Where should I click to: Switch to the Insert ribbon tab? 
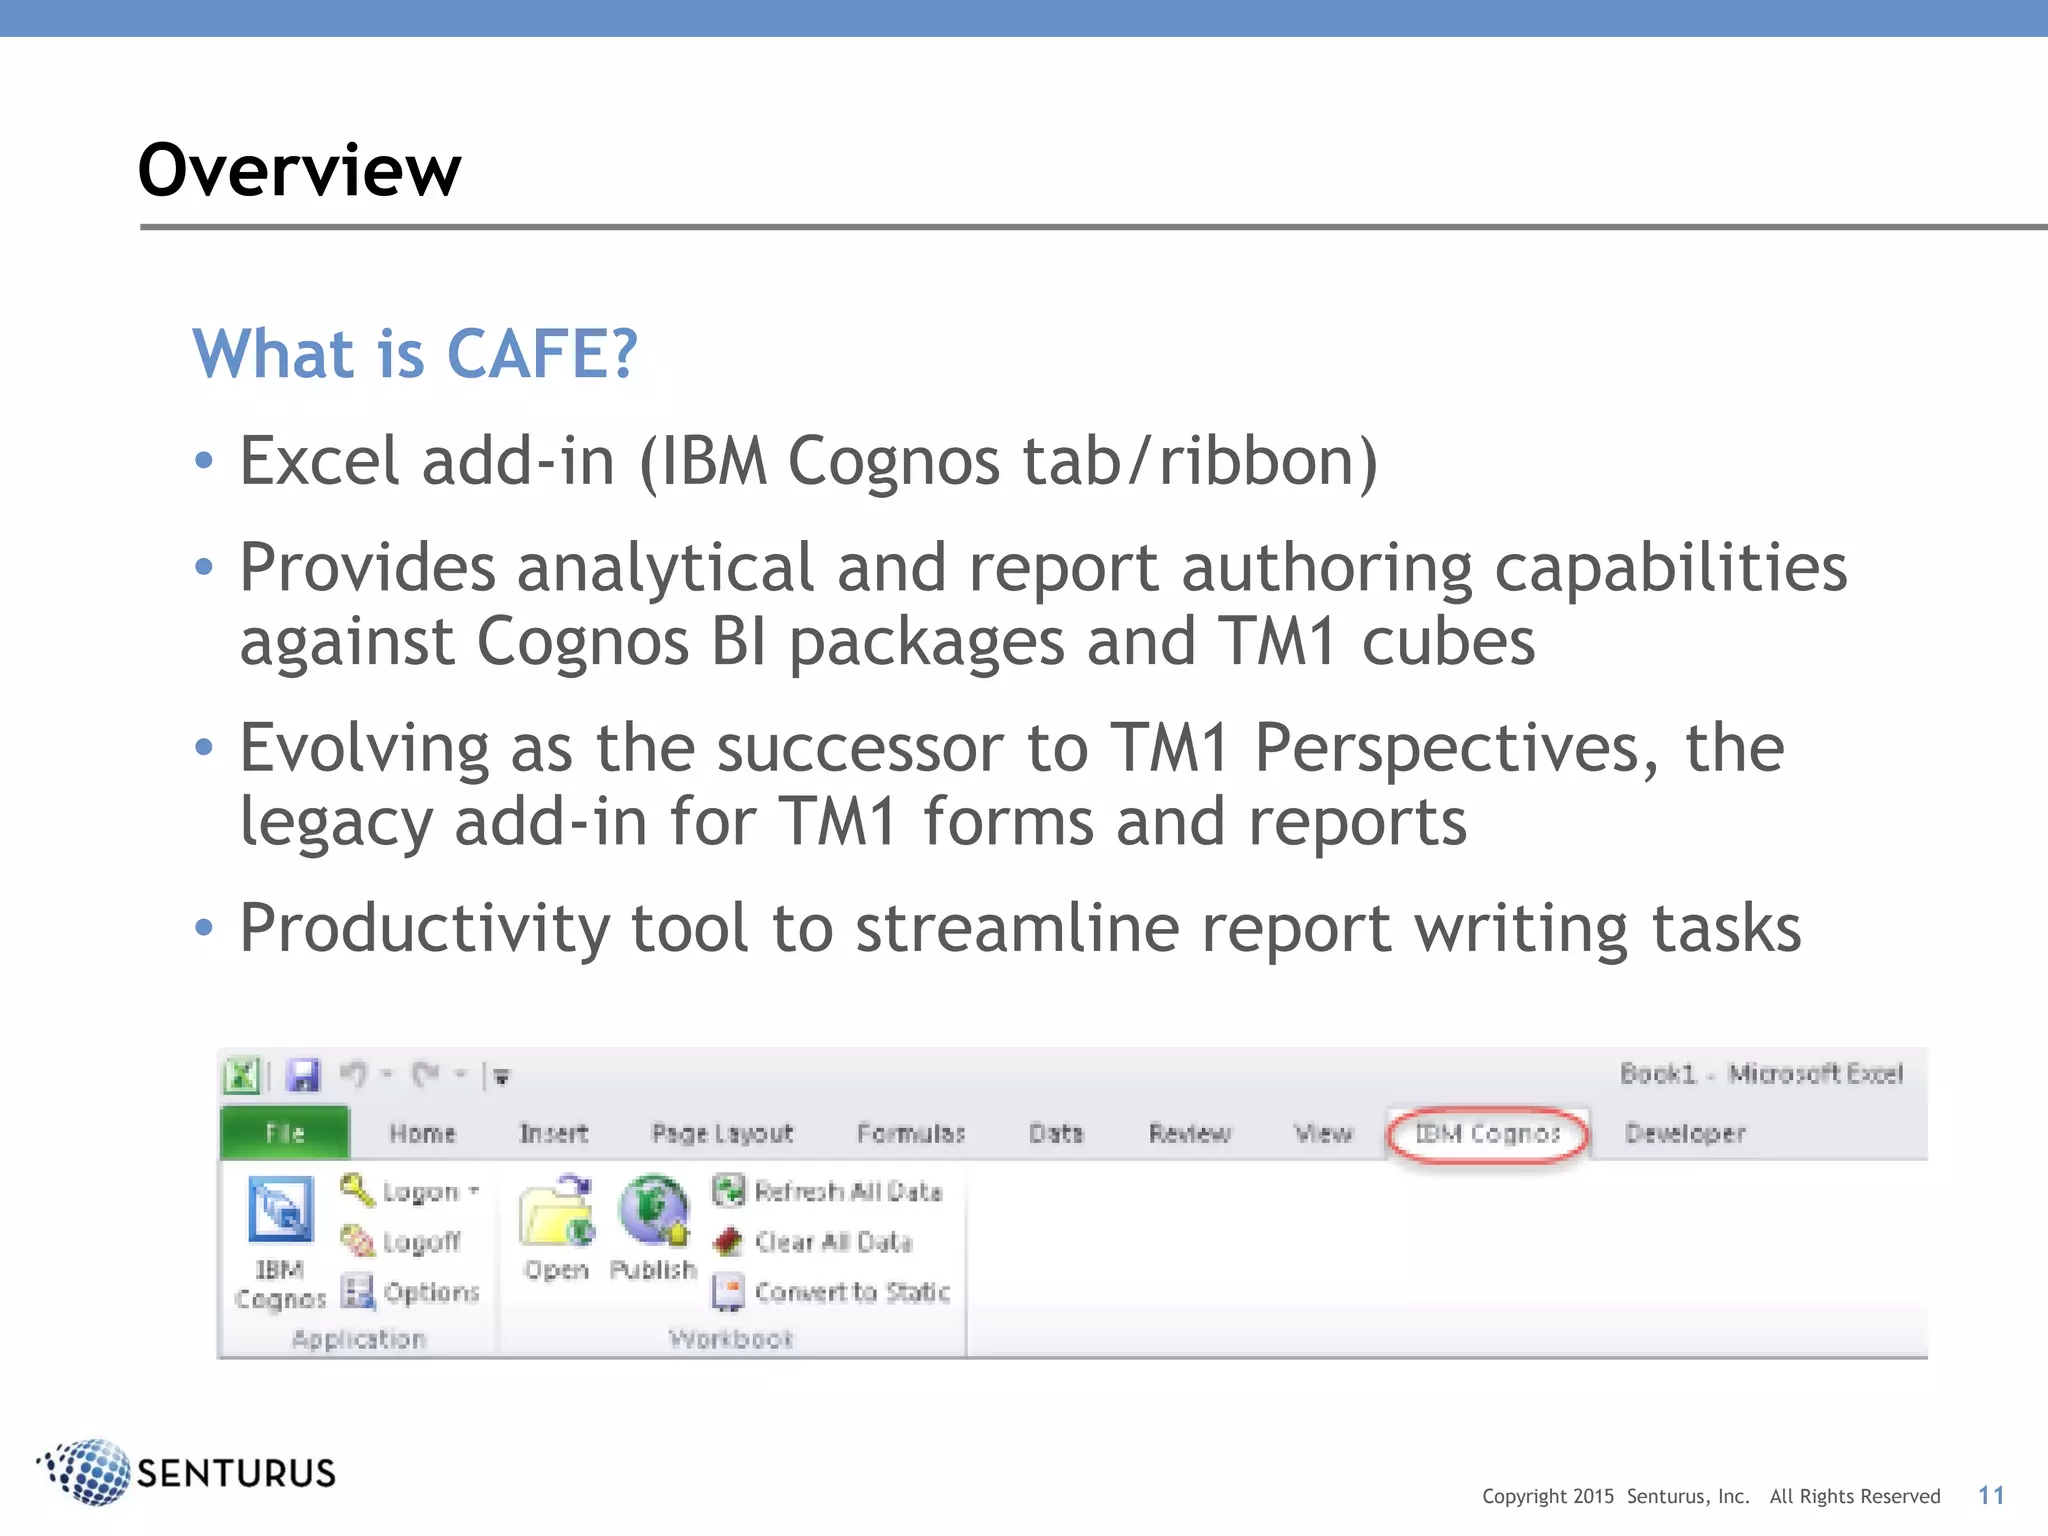(554, 1133)
